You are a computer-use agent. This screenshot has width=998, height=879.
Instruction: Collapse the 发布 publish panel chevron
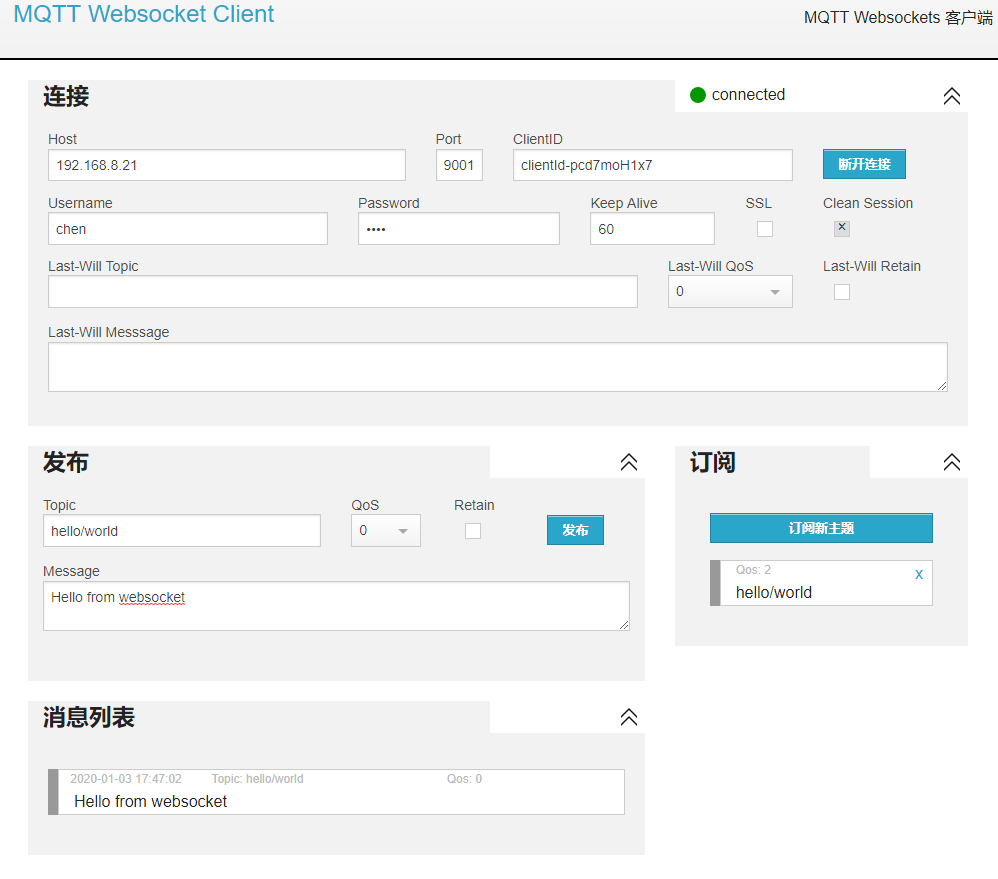point(628,462)
